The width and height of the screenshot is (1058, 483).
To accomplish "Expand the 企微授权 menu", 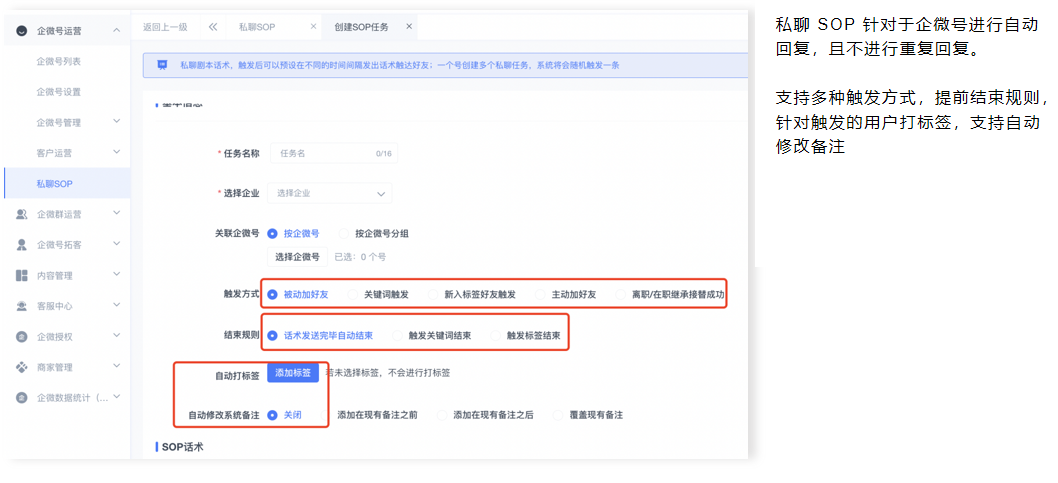I will click(x=117, y=336).
